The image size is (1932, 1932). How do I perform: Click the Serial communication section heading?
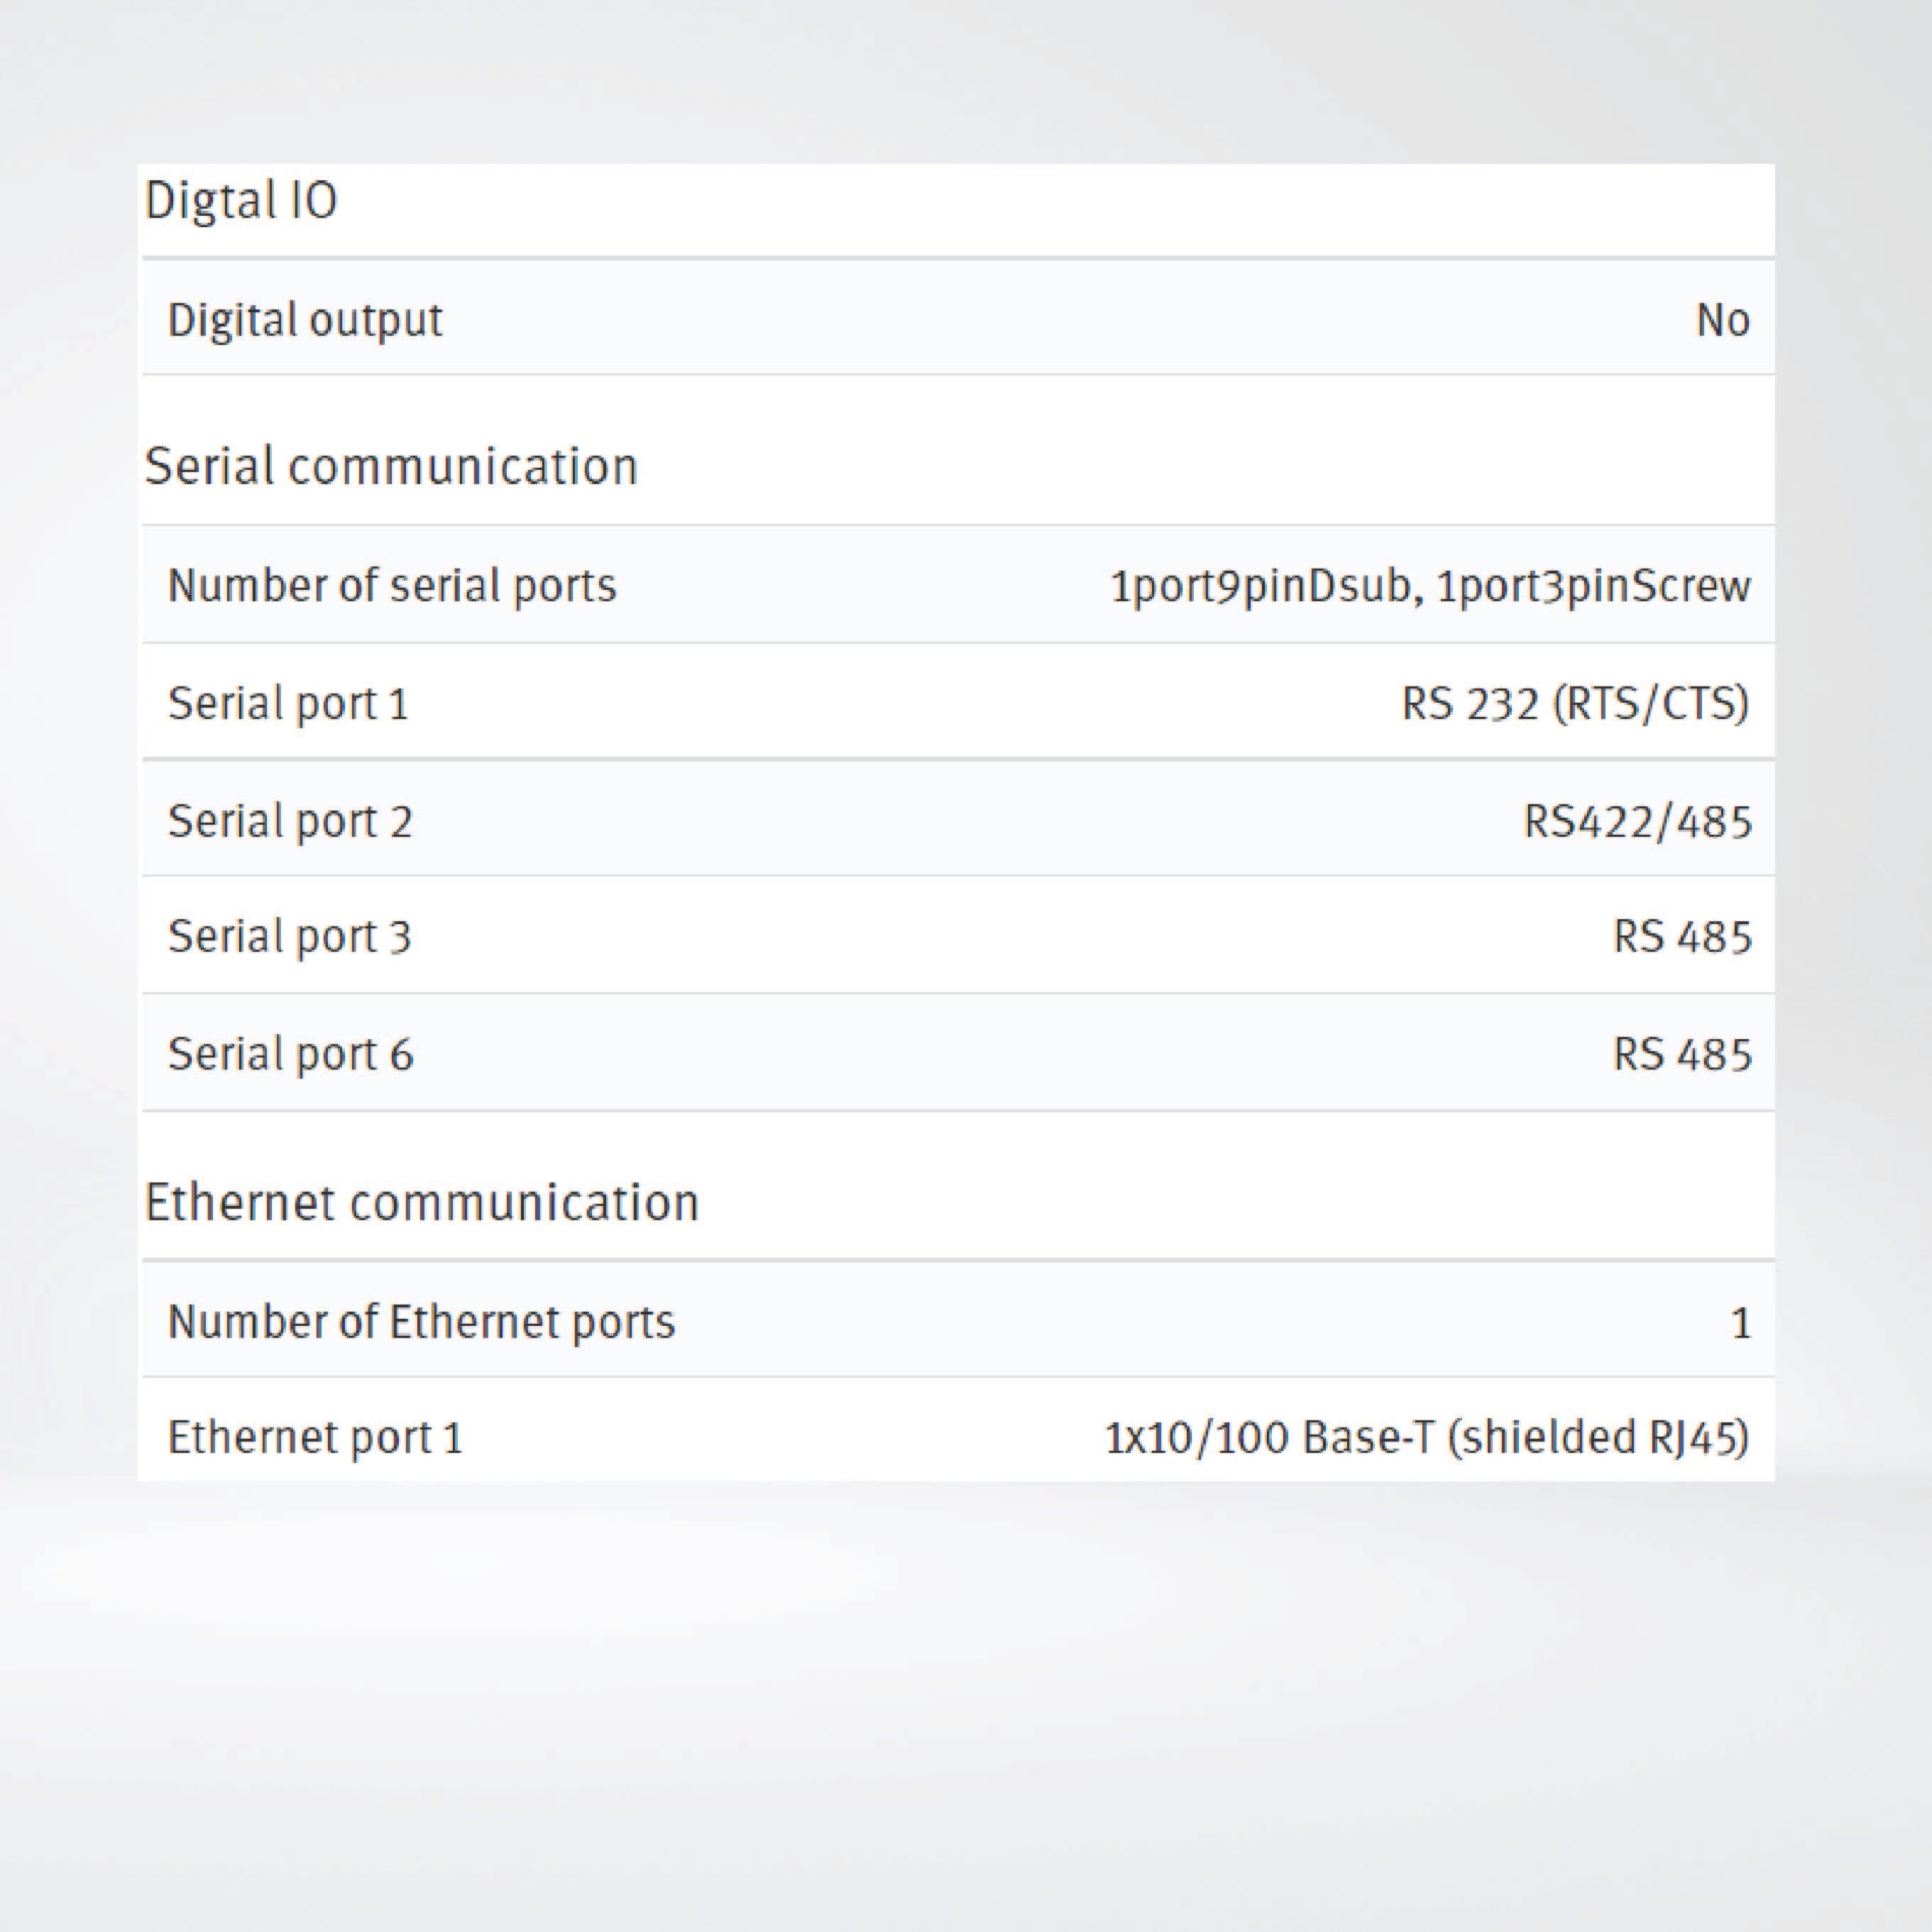pyautogui.click(x=391, y=467)
